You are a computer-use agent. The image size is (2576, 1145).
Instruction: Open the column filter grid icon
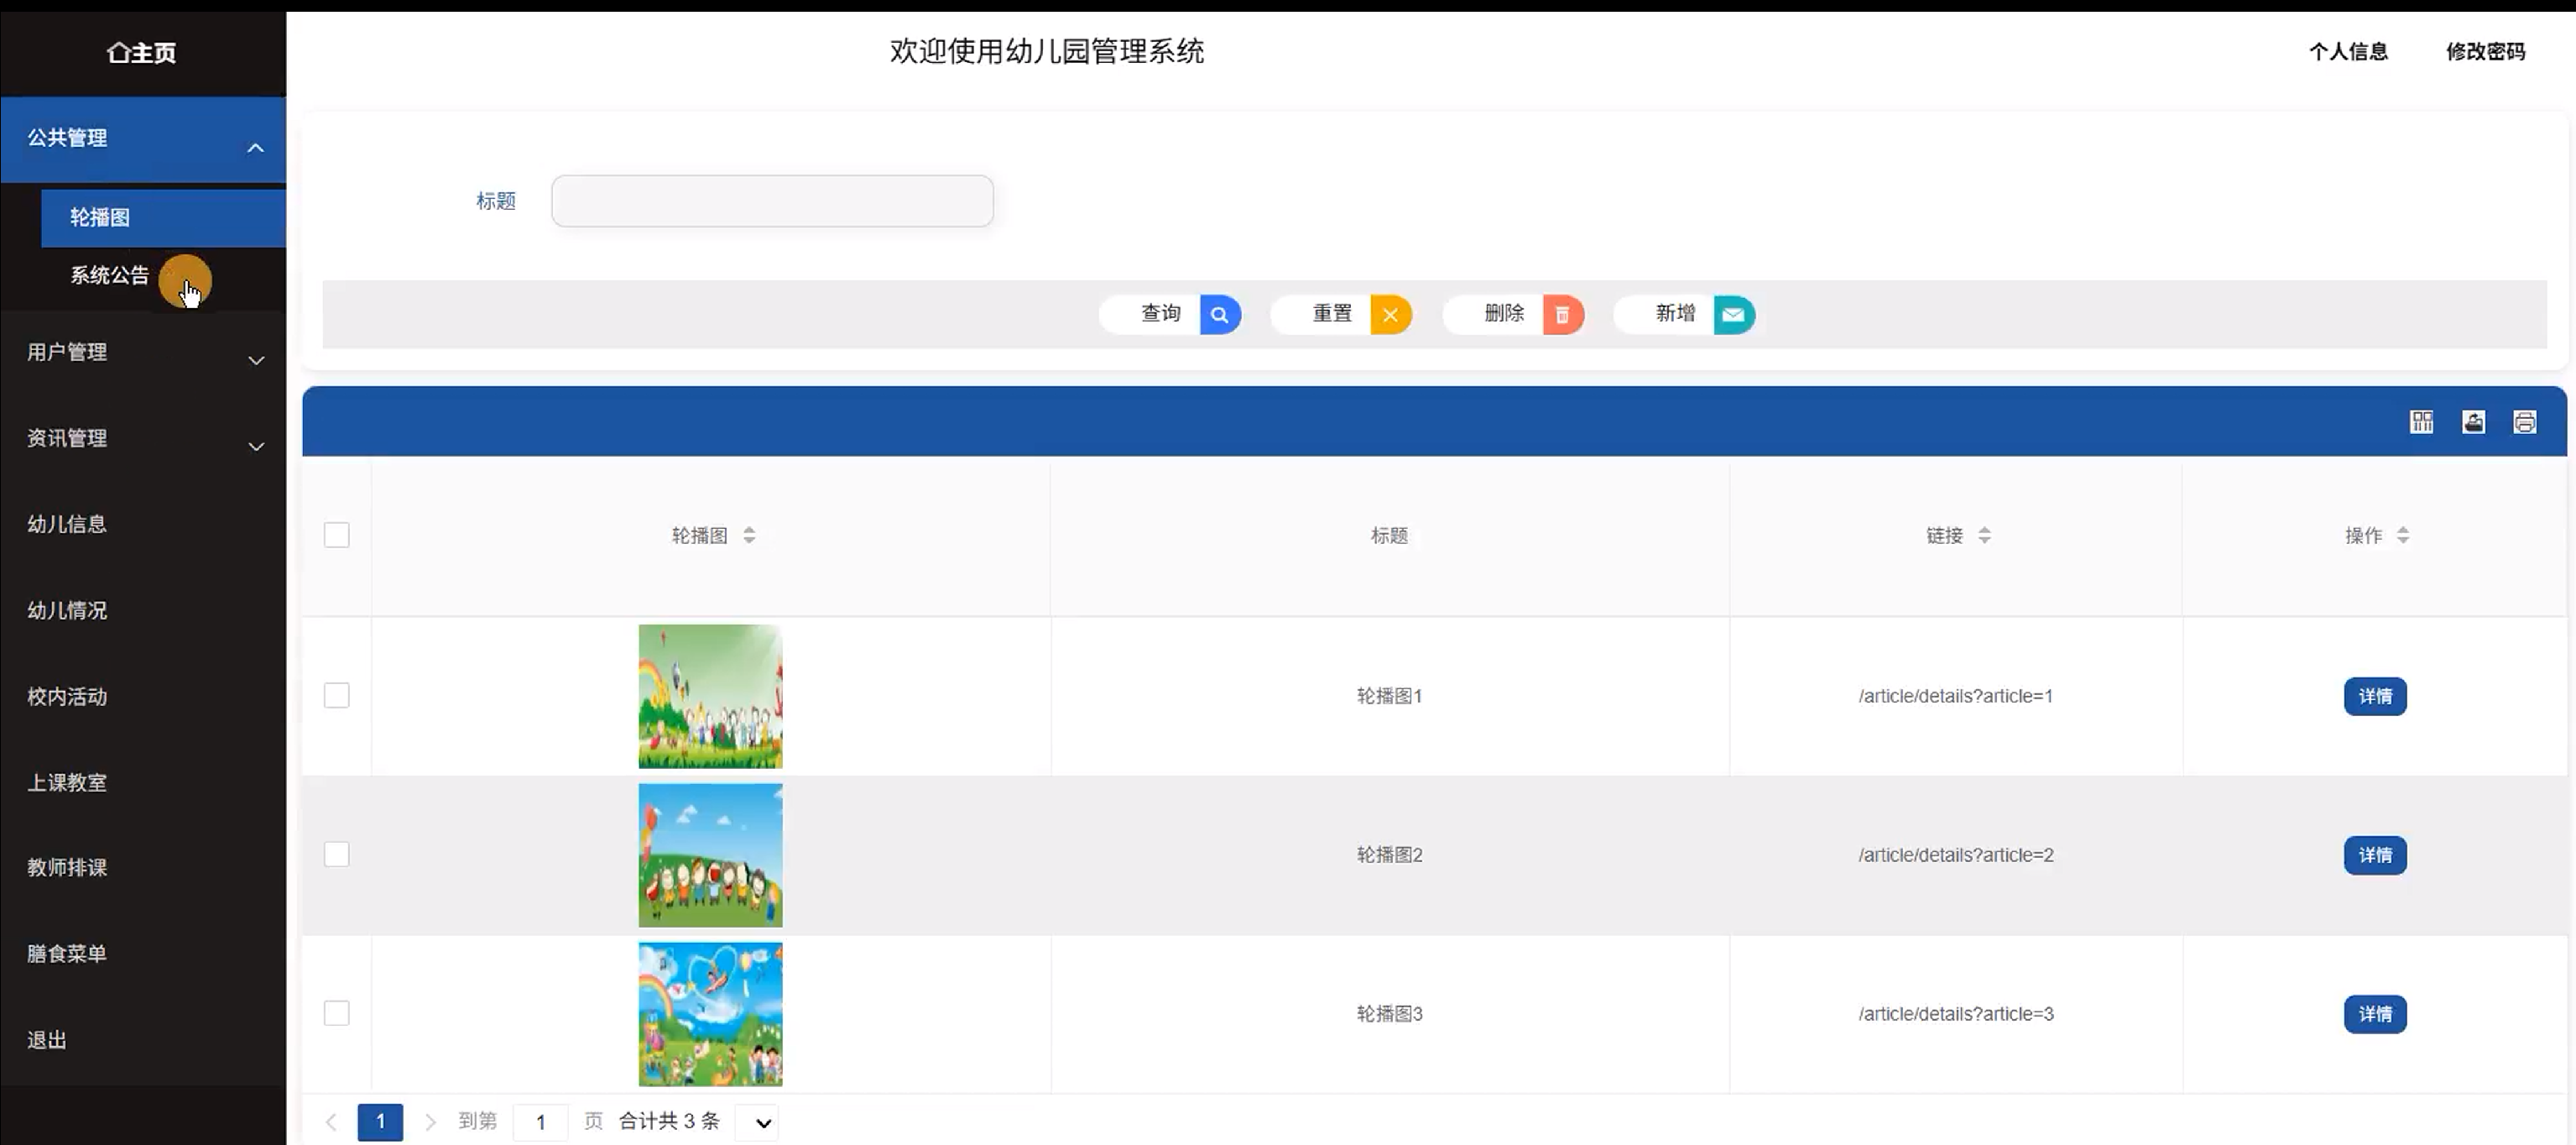[2421, 422]
